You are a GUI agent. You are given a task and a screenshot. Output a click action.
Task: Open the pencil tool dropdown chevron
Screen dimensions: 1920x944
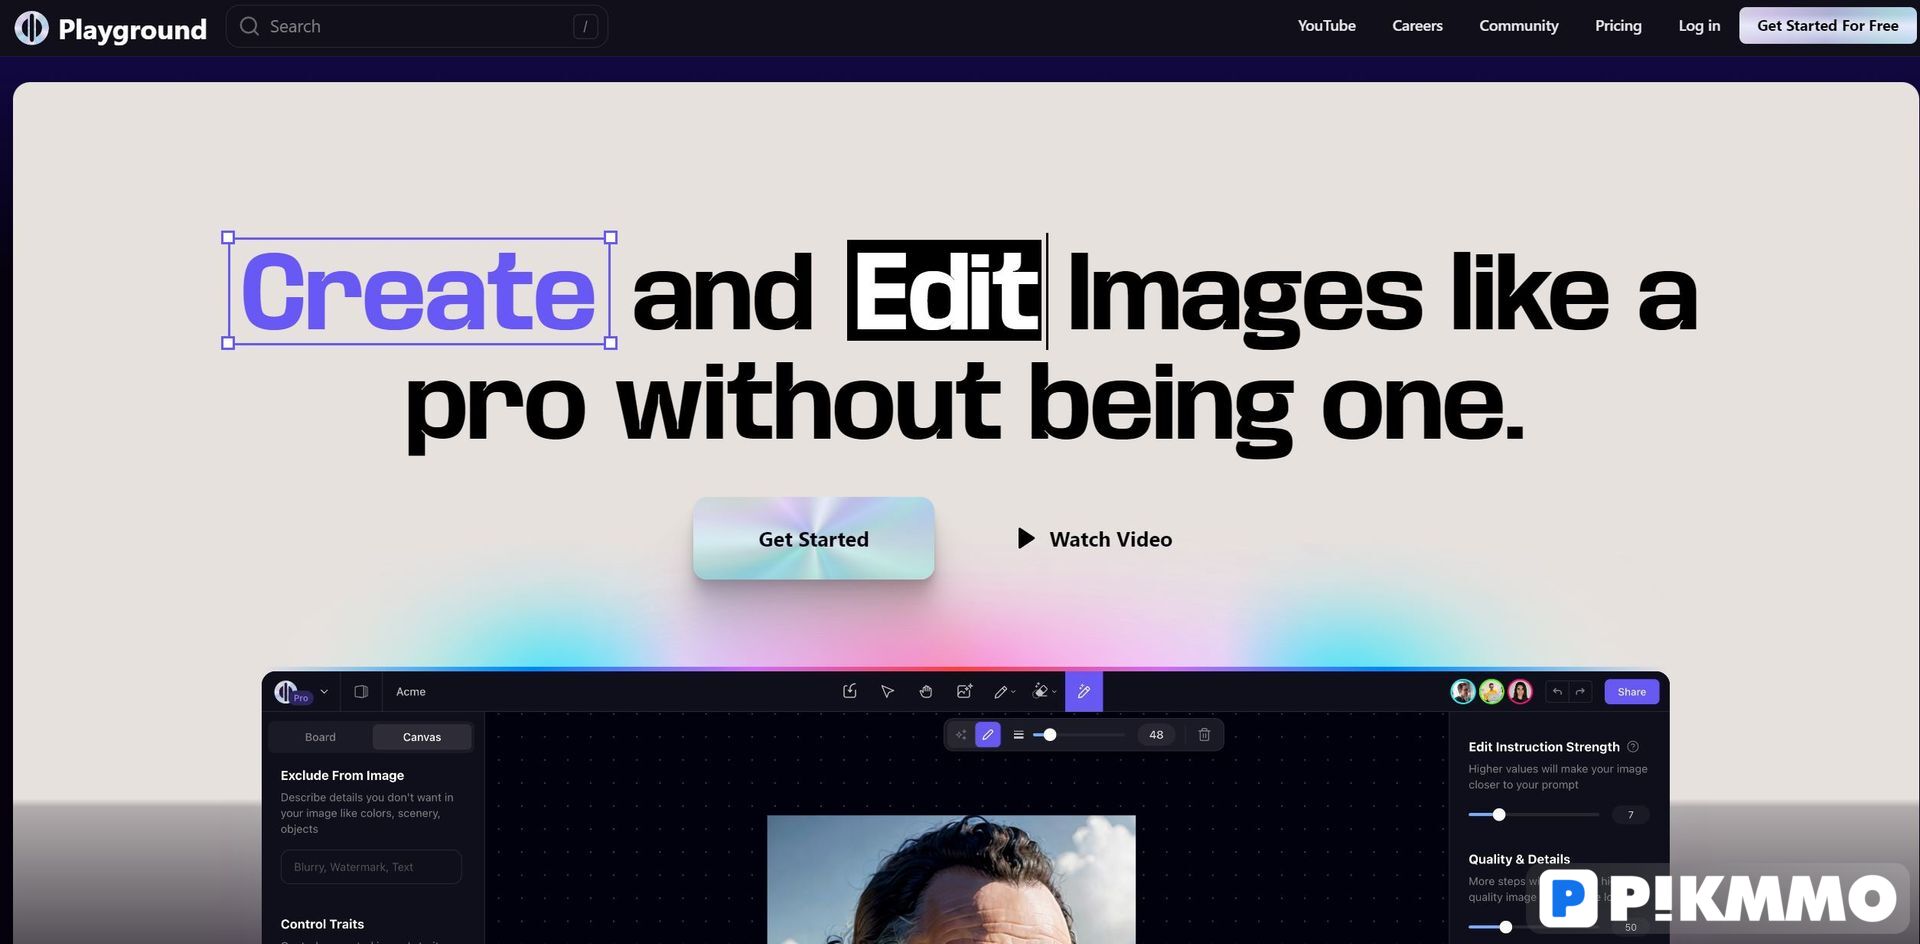click(x=1013, y=692)
